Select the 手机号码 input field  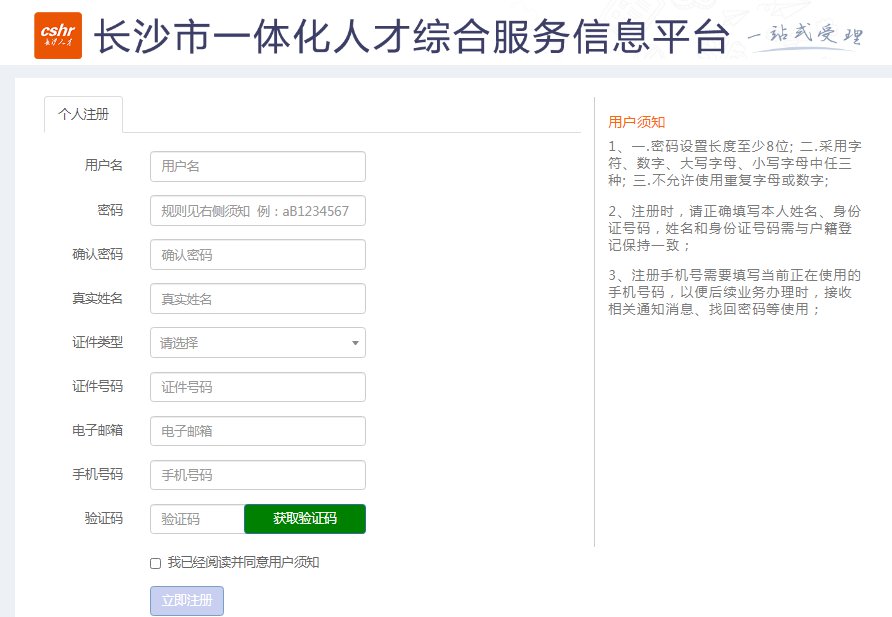click(x=257, y=475)
